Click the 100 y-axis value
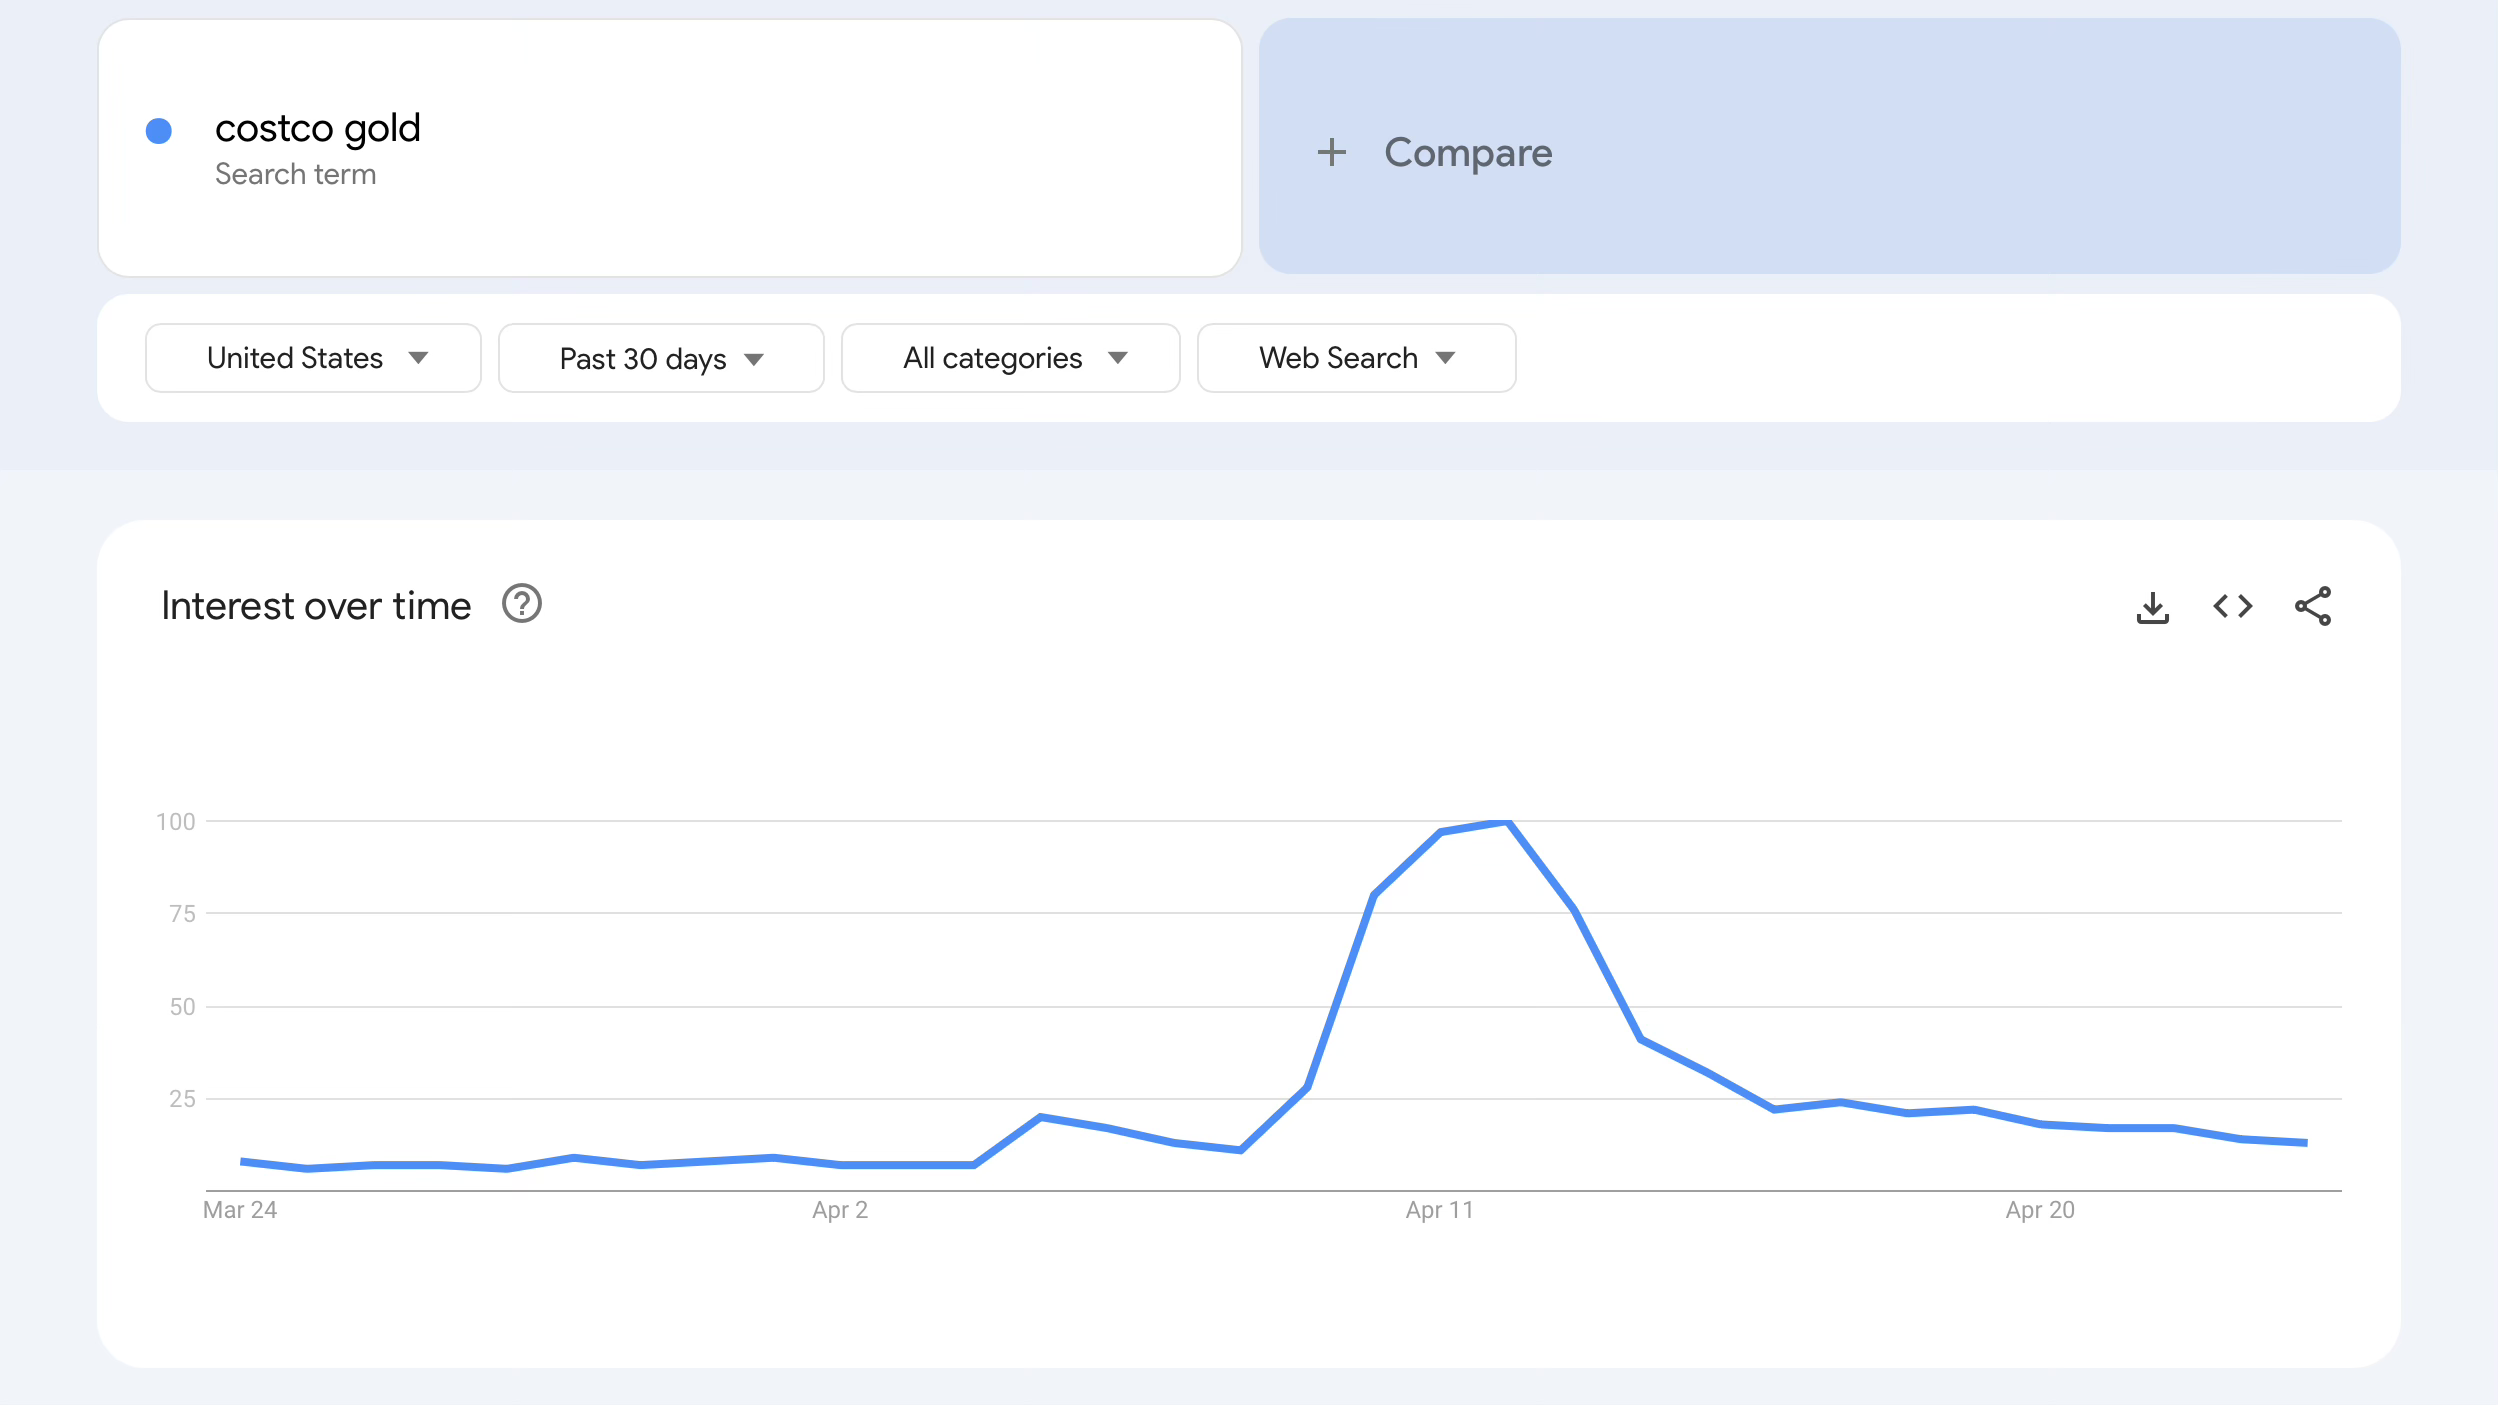Image resolution: width=2498 pixels, height=1405 pixels. 176,822
